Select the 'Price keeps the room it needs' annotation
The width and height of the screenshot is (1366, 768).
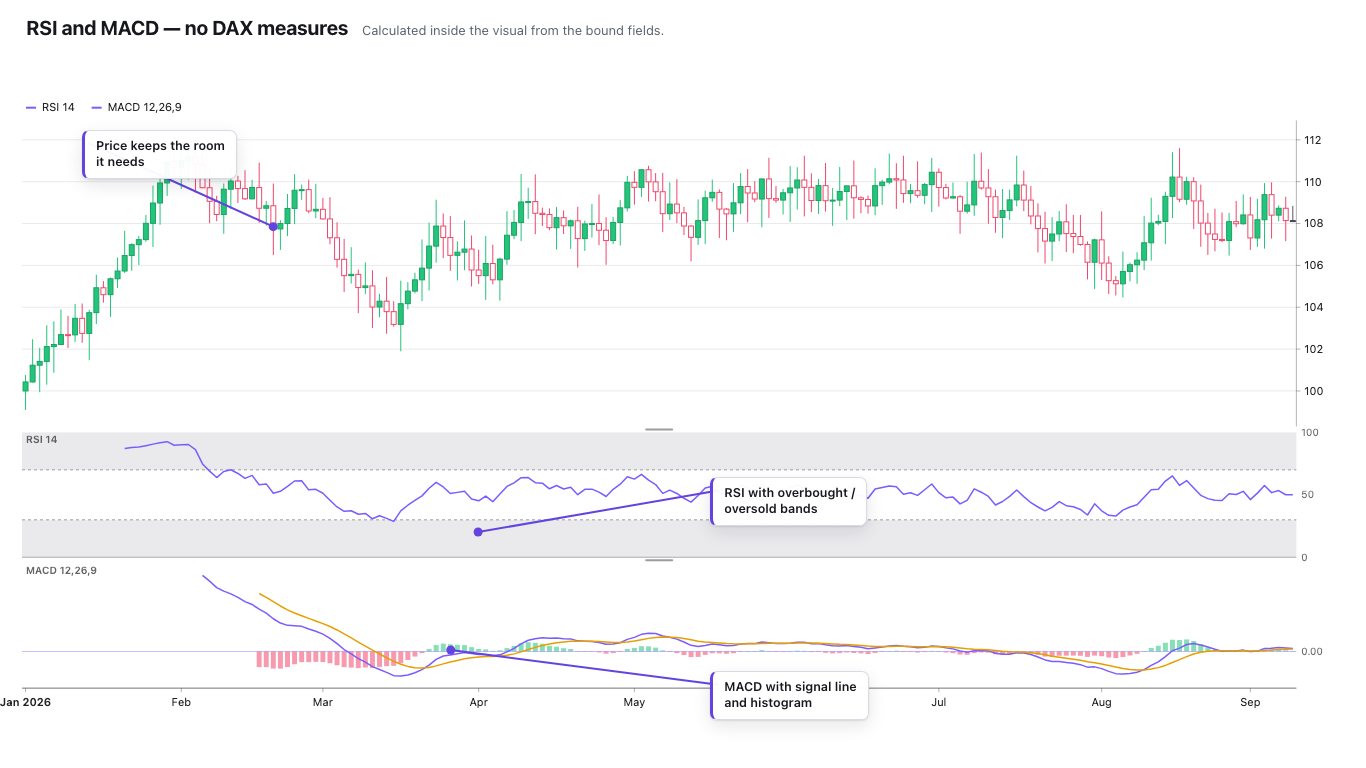[x=160, y=154]
